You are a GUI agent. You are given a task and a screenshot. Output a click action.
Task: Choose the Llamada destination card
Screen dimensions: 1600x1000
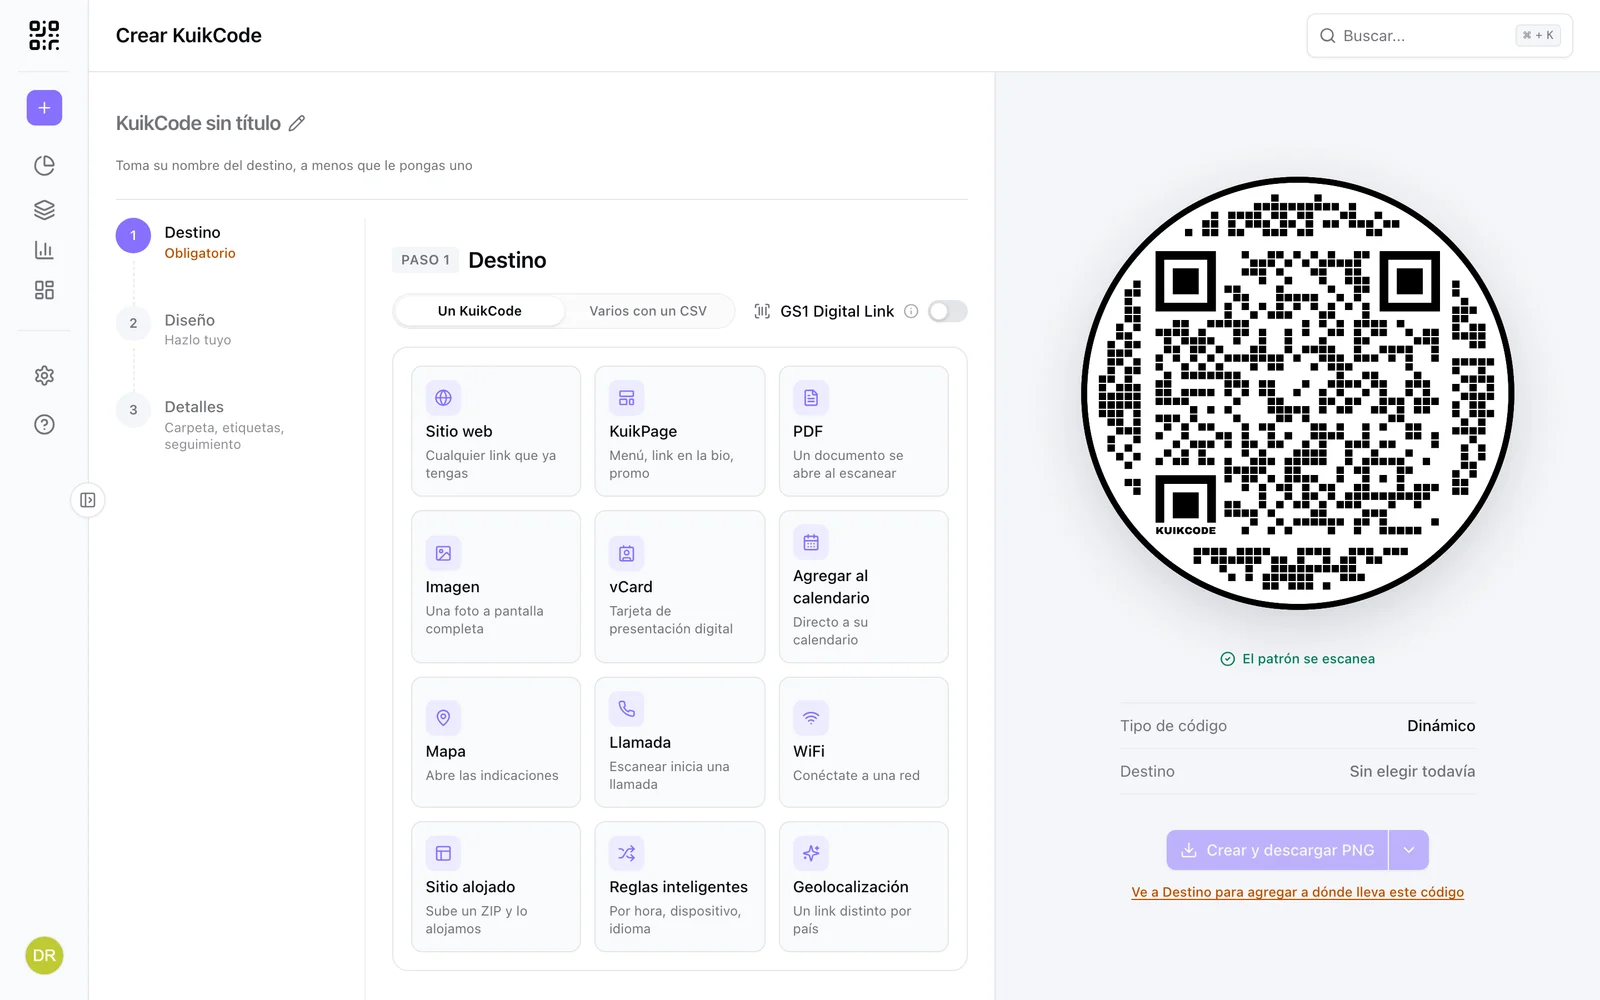[680, 742]
